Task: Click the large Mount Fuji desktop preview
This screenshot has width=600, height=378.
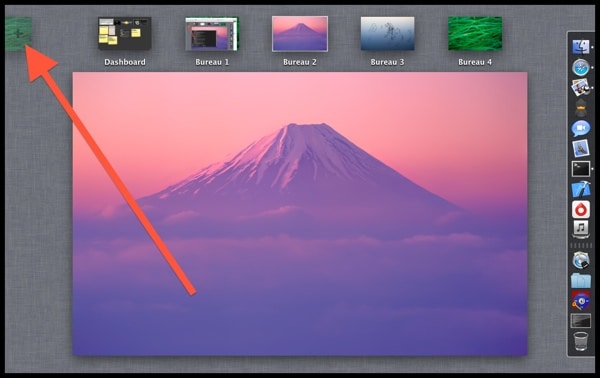Action: coord(300,213)
